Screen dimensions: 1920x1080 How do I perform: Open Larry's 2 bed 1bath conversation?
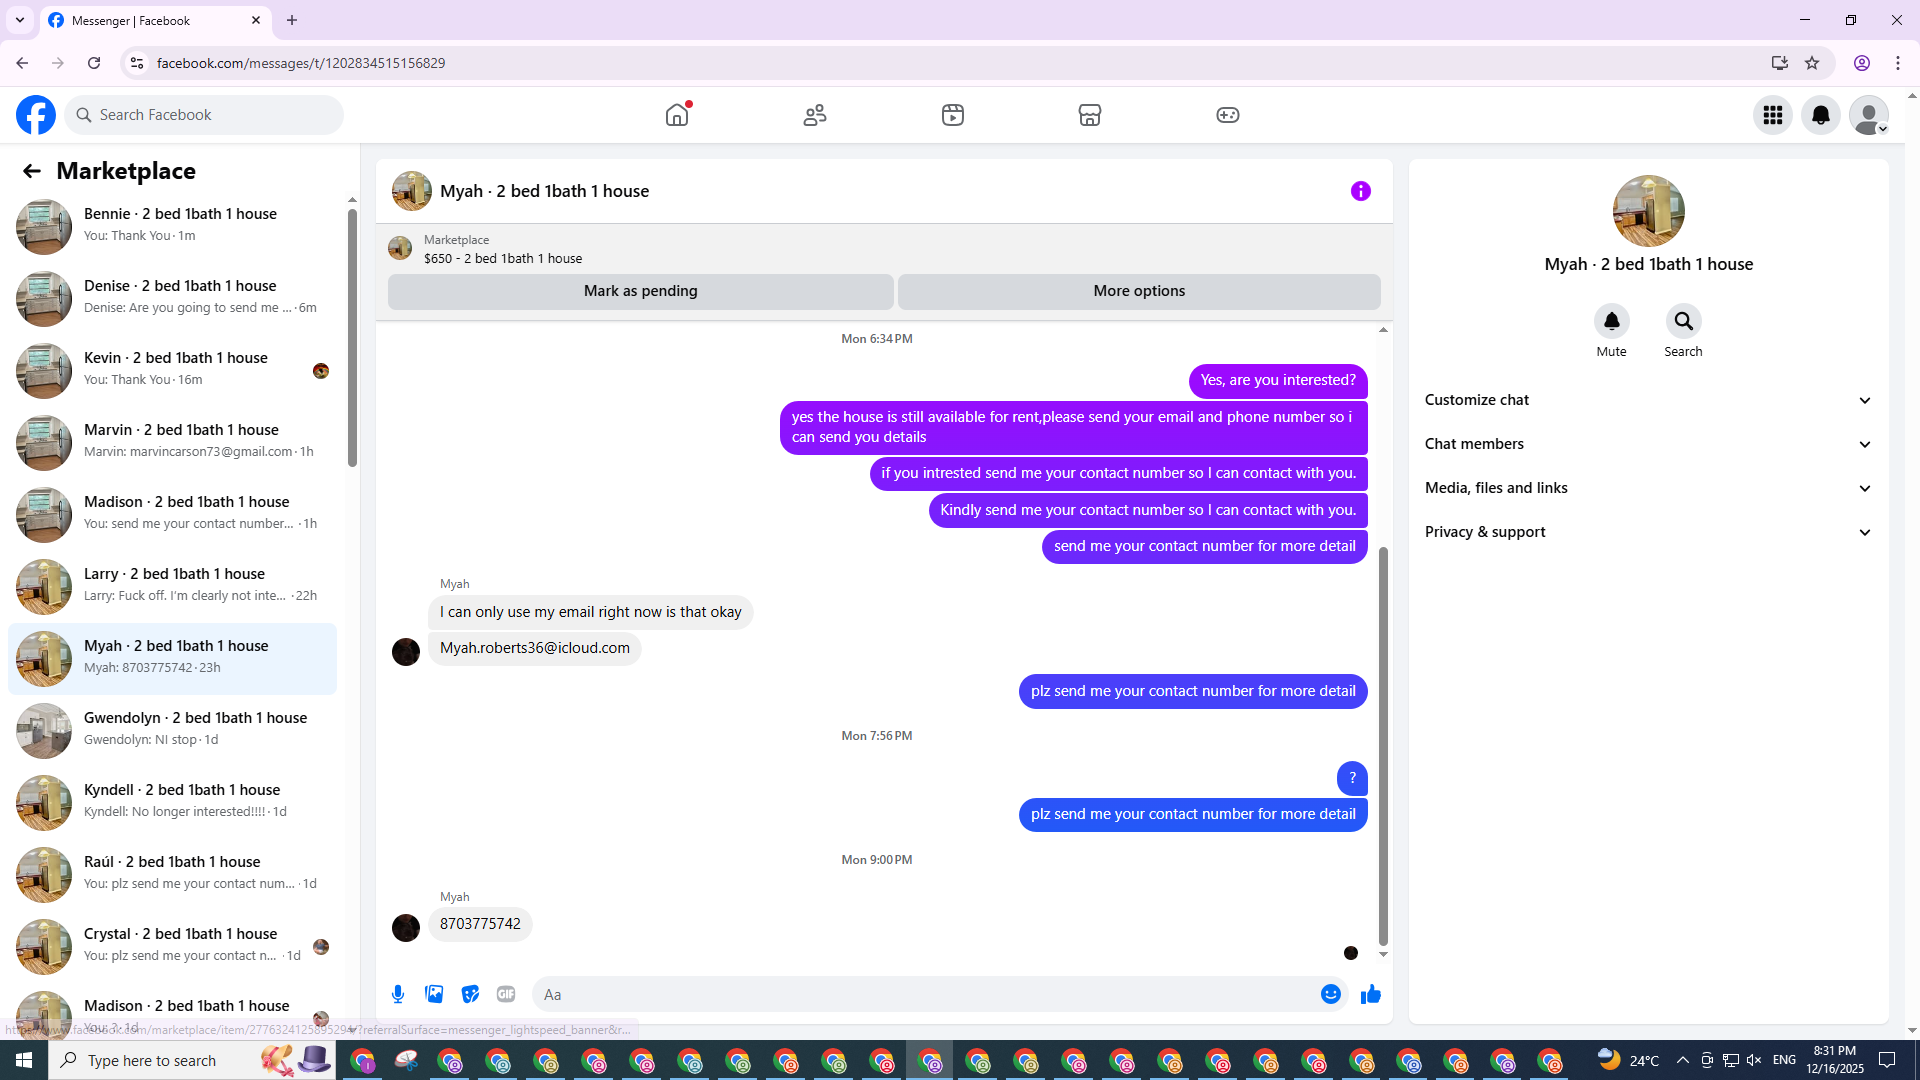(172, 586)
